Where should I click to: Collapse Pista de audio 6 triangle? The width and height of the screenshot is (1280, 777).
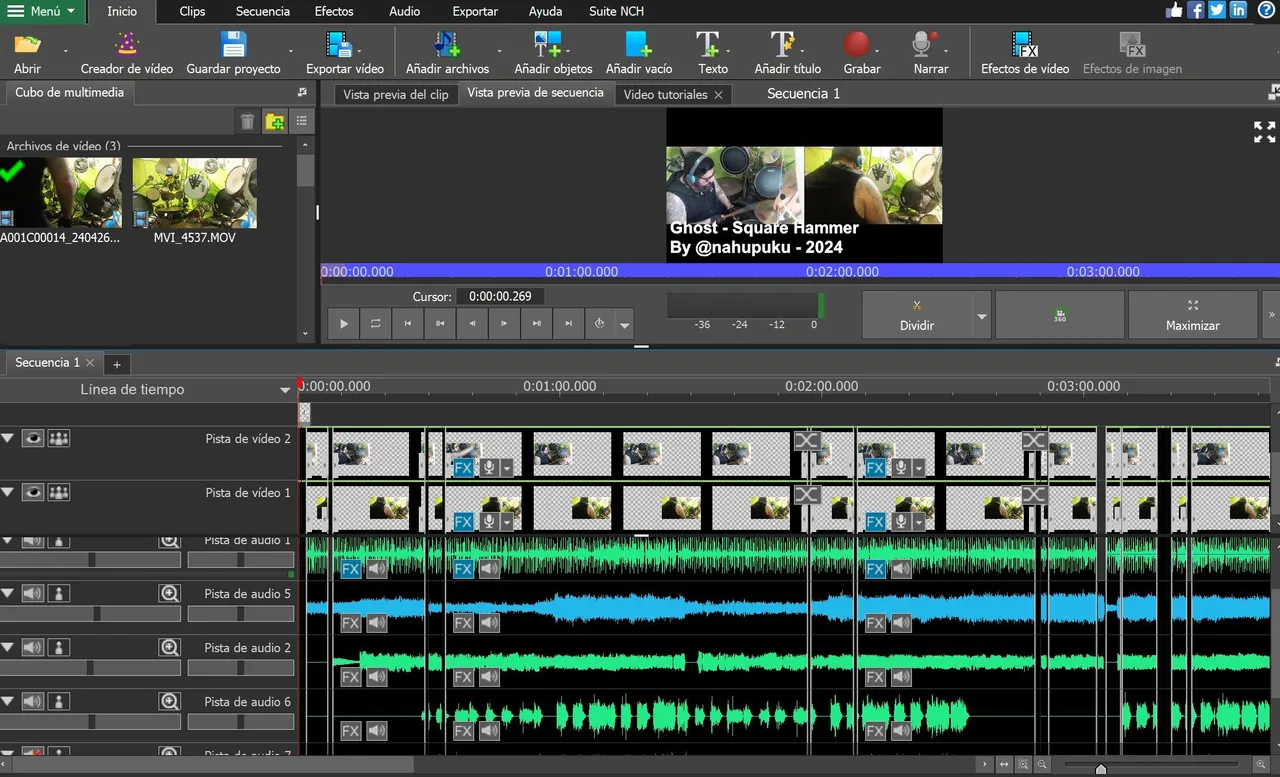(x=8, y=701)
